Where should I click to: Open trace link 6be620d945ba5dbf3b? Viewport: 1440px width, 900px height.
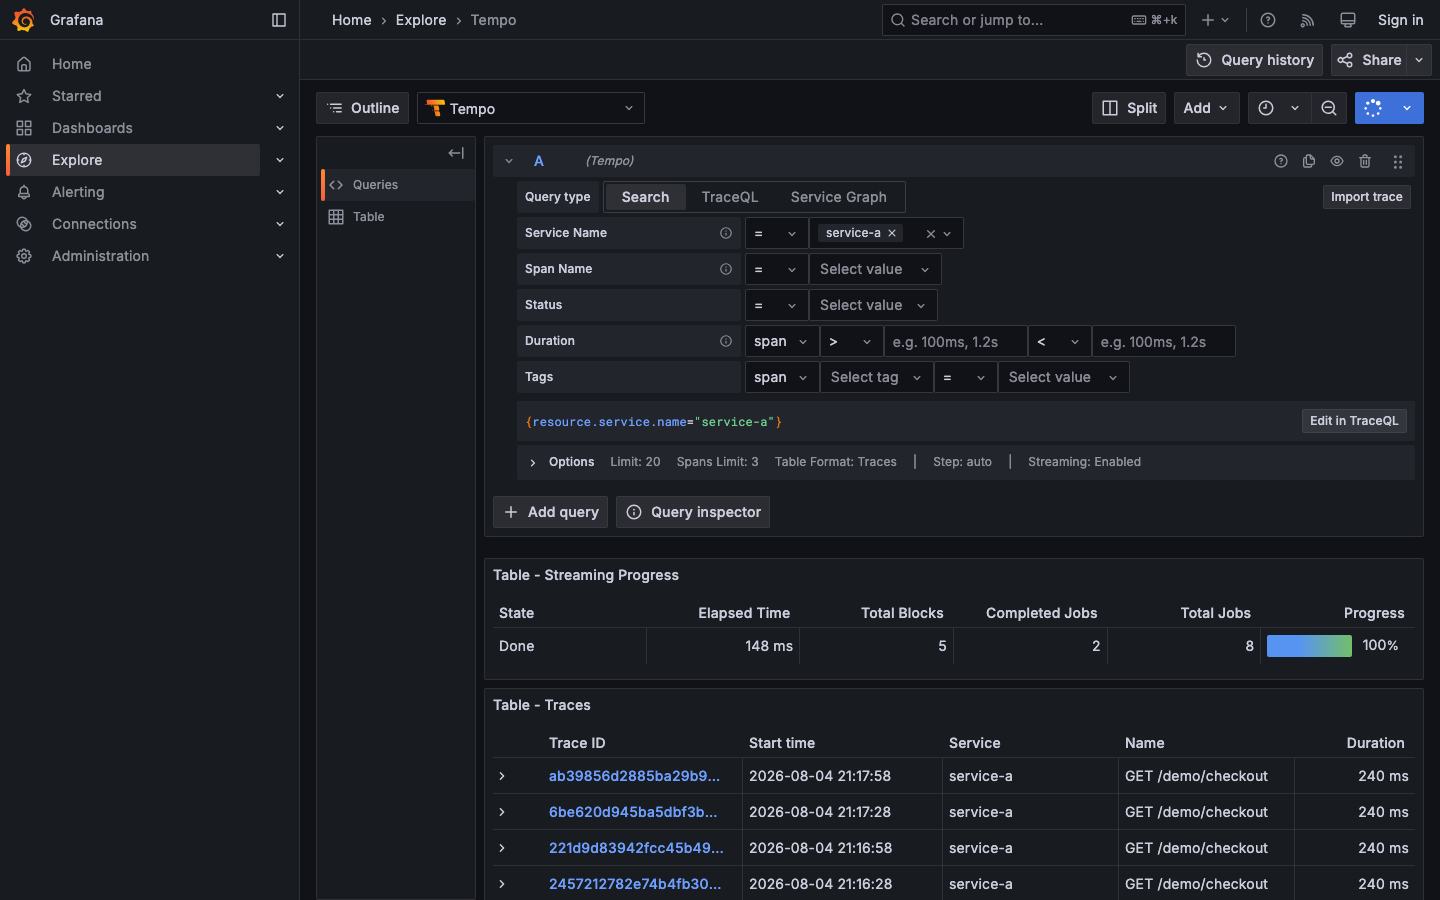[x=633, y=812]
